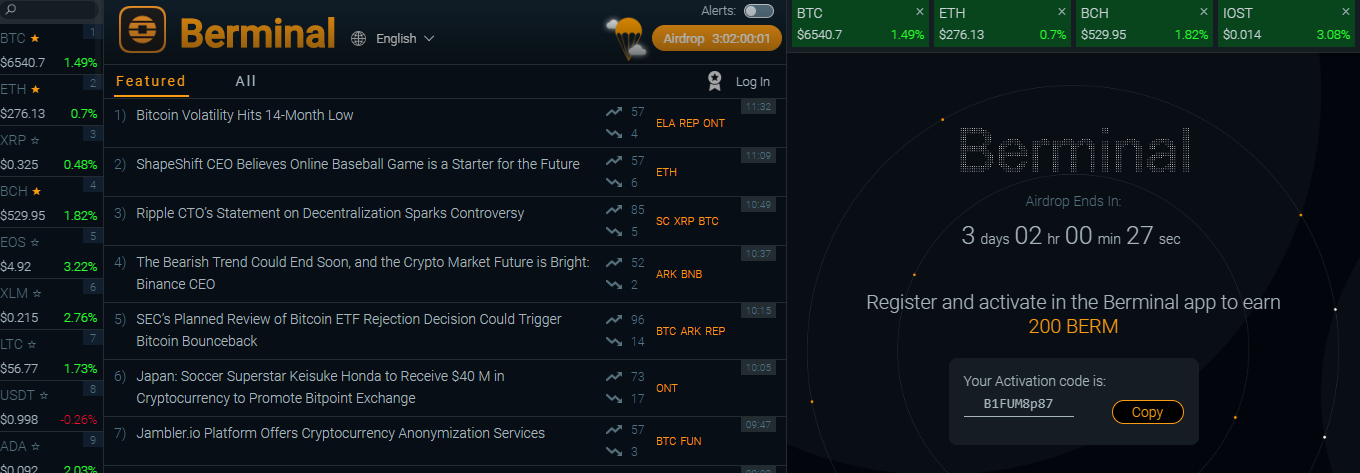Open article Bitcoin Volatility Hits 14-Month Low

point(245,115)
